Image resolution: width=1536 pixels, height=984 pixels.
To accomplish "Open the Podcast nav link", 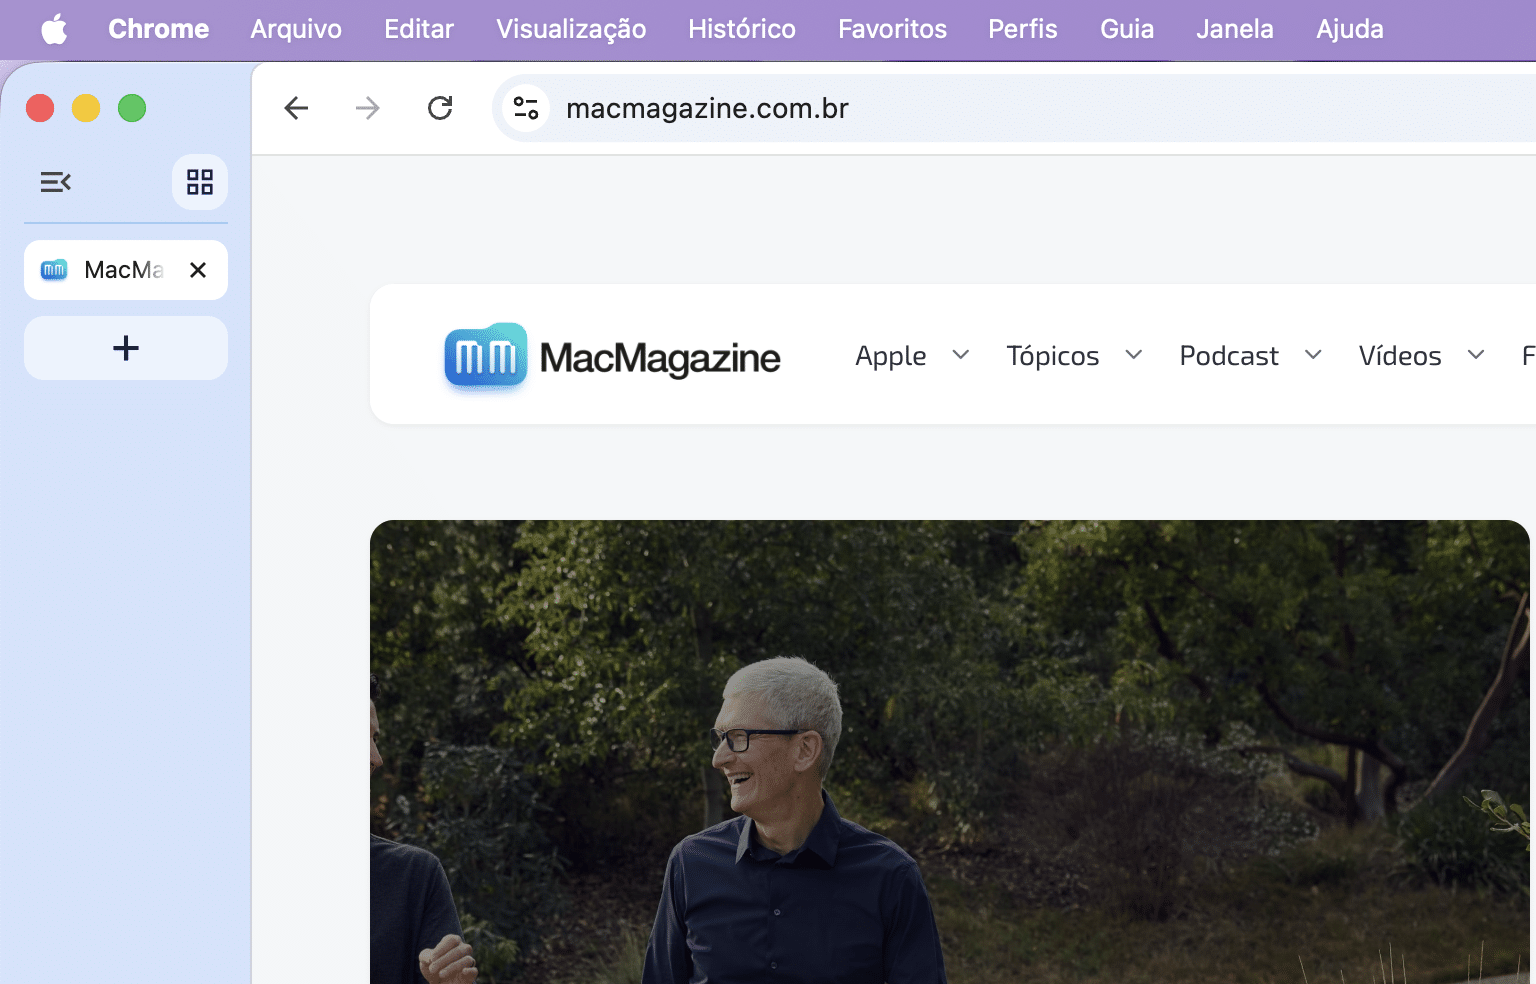I will click(x=1229, y=356).
